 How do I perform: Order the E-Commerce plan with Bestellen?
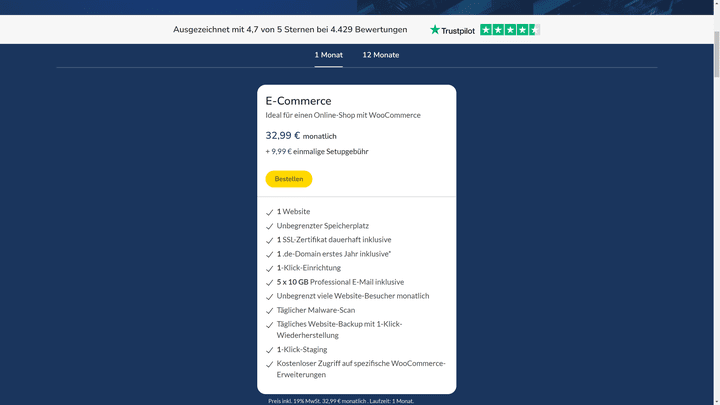[289, 179]
